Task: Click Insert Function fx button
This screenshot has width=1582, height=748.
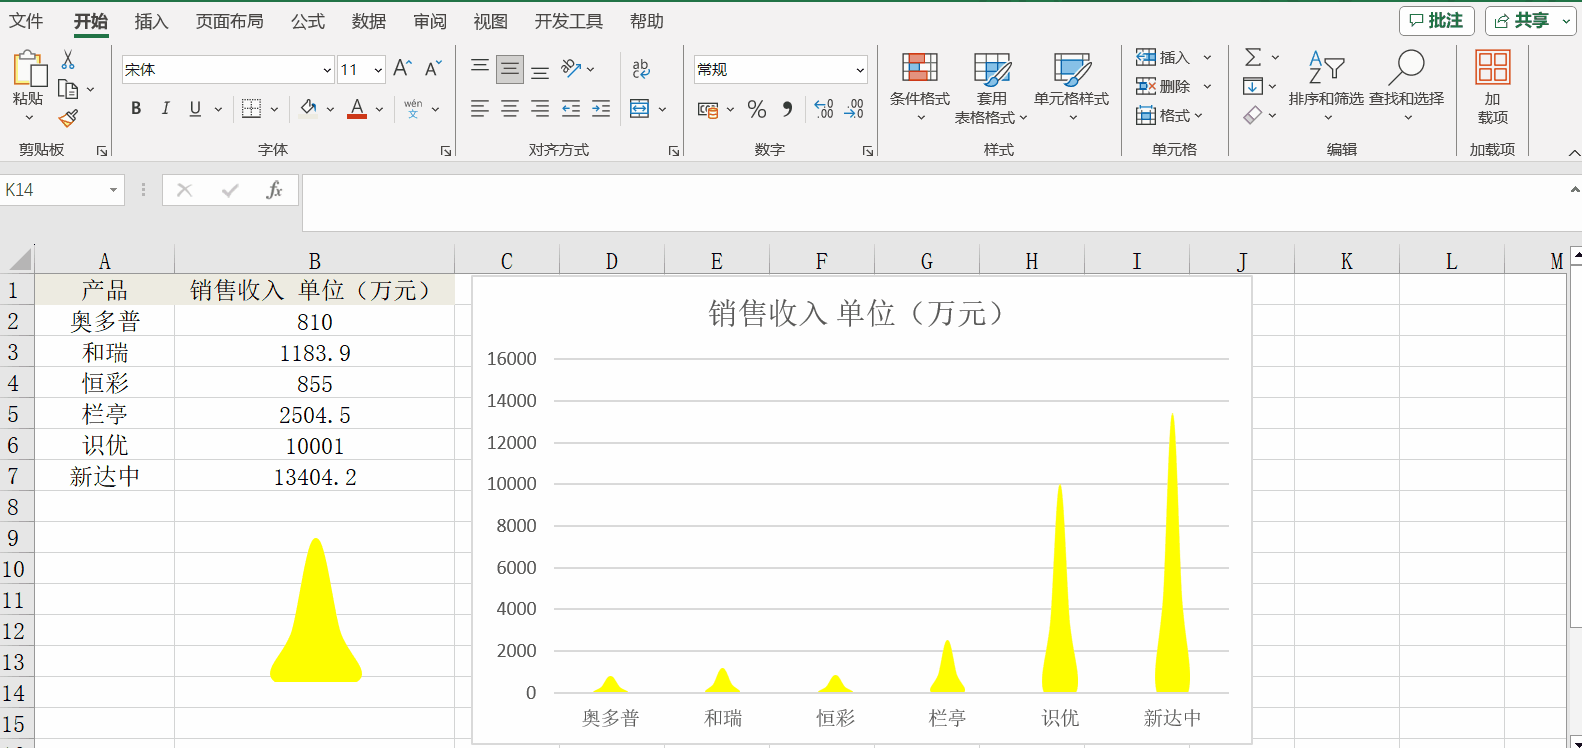Action: click(274, 190)
